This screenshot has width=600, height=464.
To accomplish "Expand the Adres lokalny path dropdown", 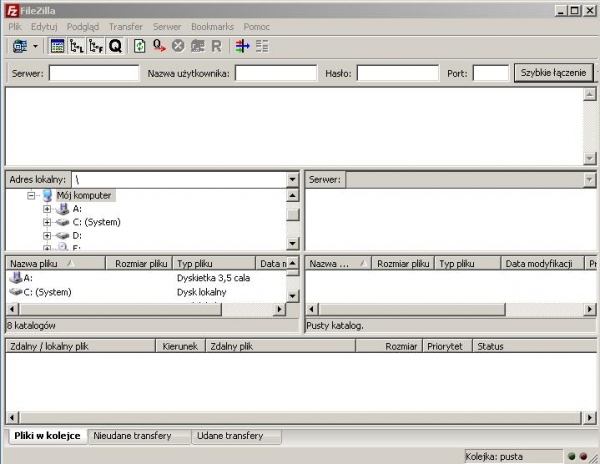I will point(292,179).
